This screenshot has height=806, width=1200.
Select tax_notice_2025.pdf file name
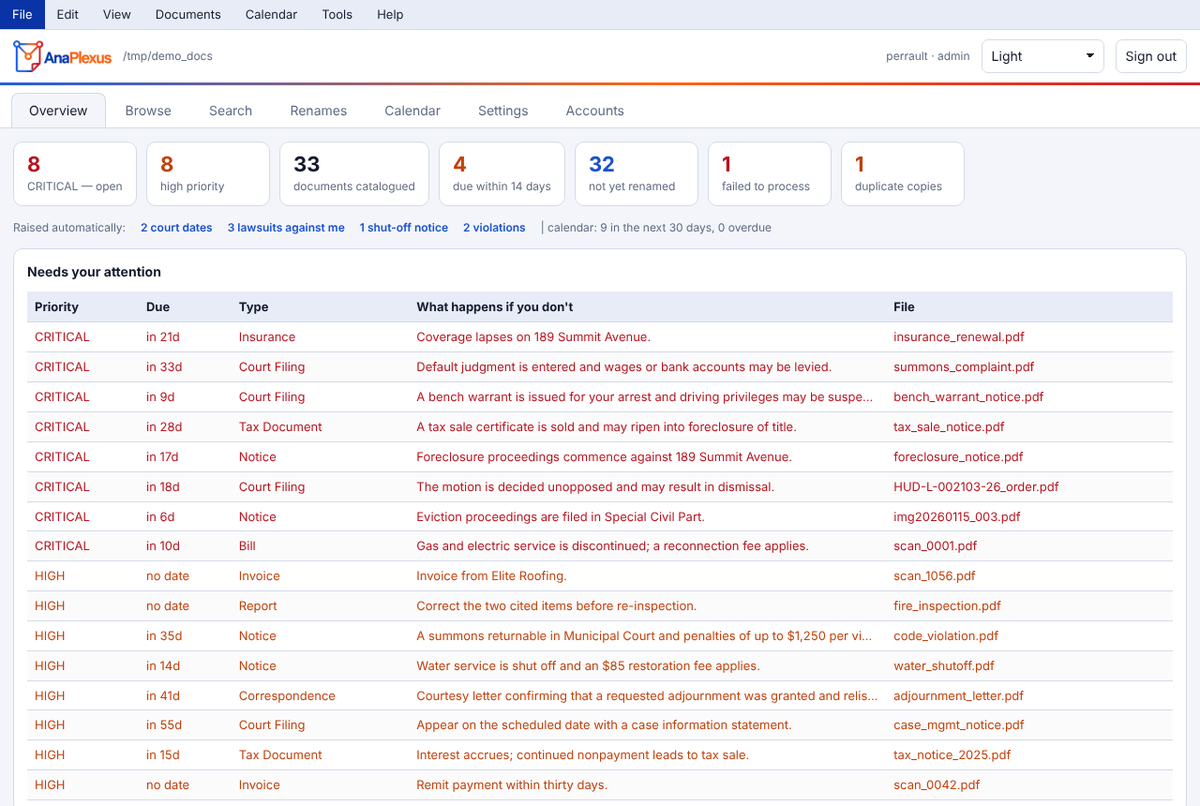click(x=952, y=755)
